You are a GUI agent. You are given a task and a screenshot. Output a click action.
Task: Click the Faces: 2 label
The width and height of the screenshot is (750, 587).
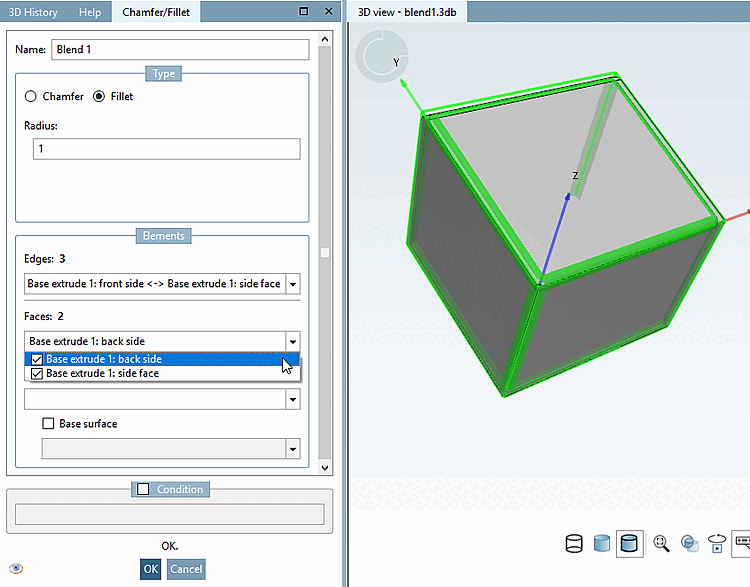tap(44, 316)
